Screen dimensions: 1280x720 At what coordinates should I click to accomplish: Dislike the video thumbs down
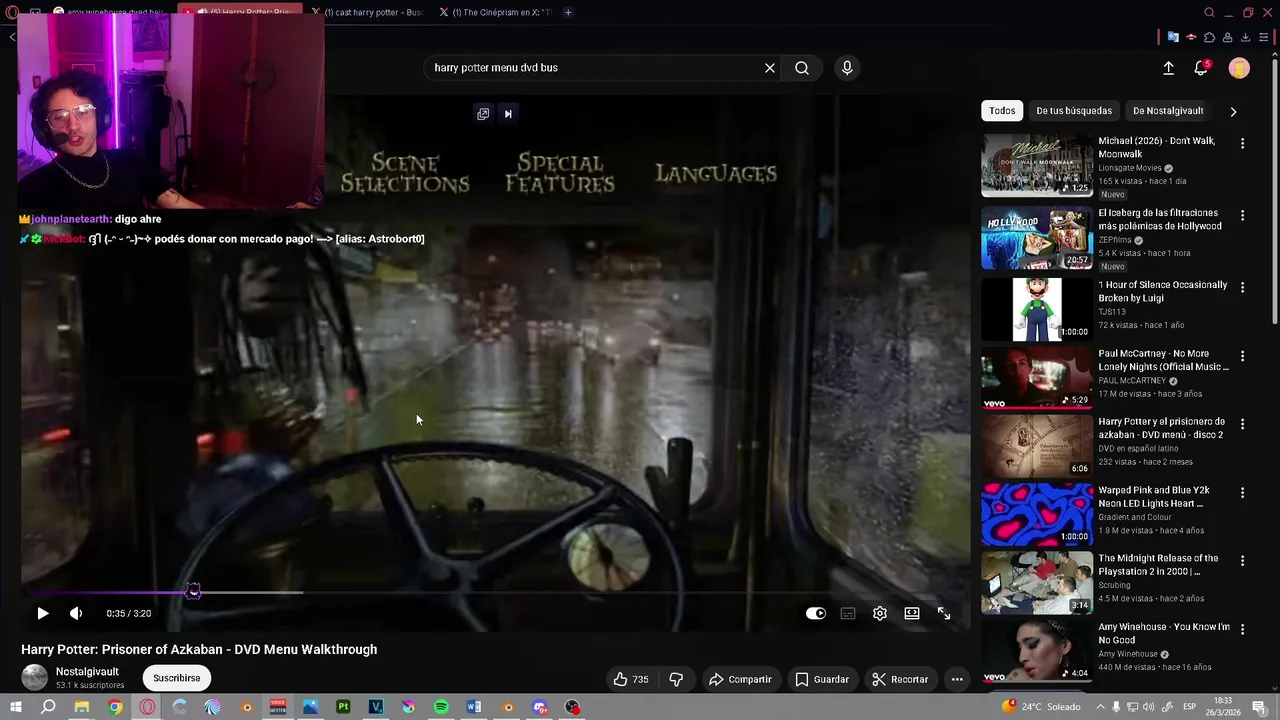(676, 679)
